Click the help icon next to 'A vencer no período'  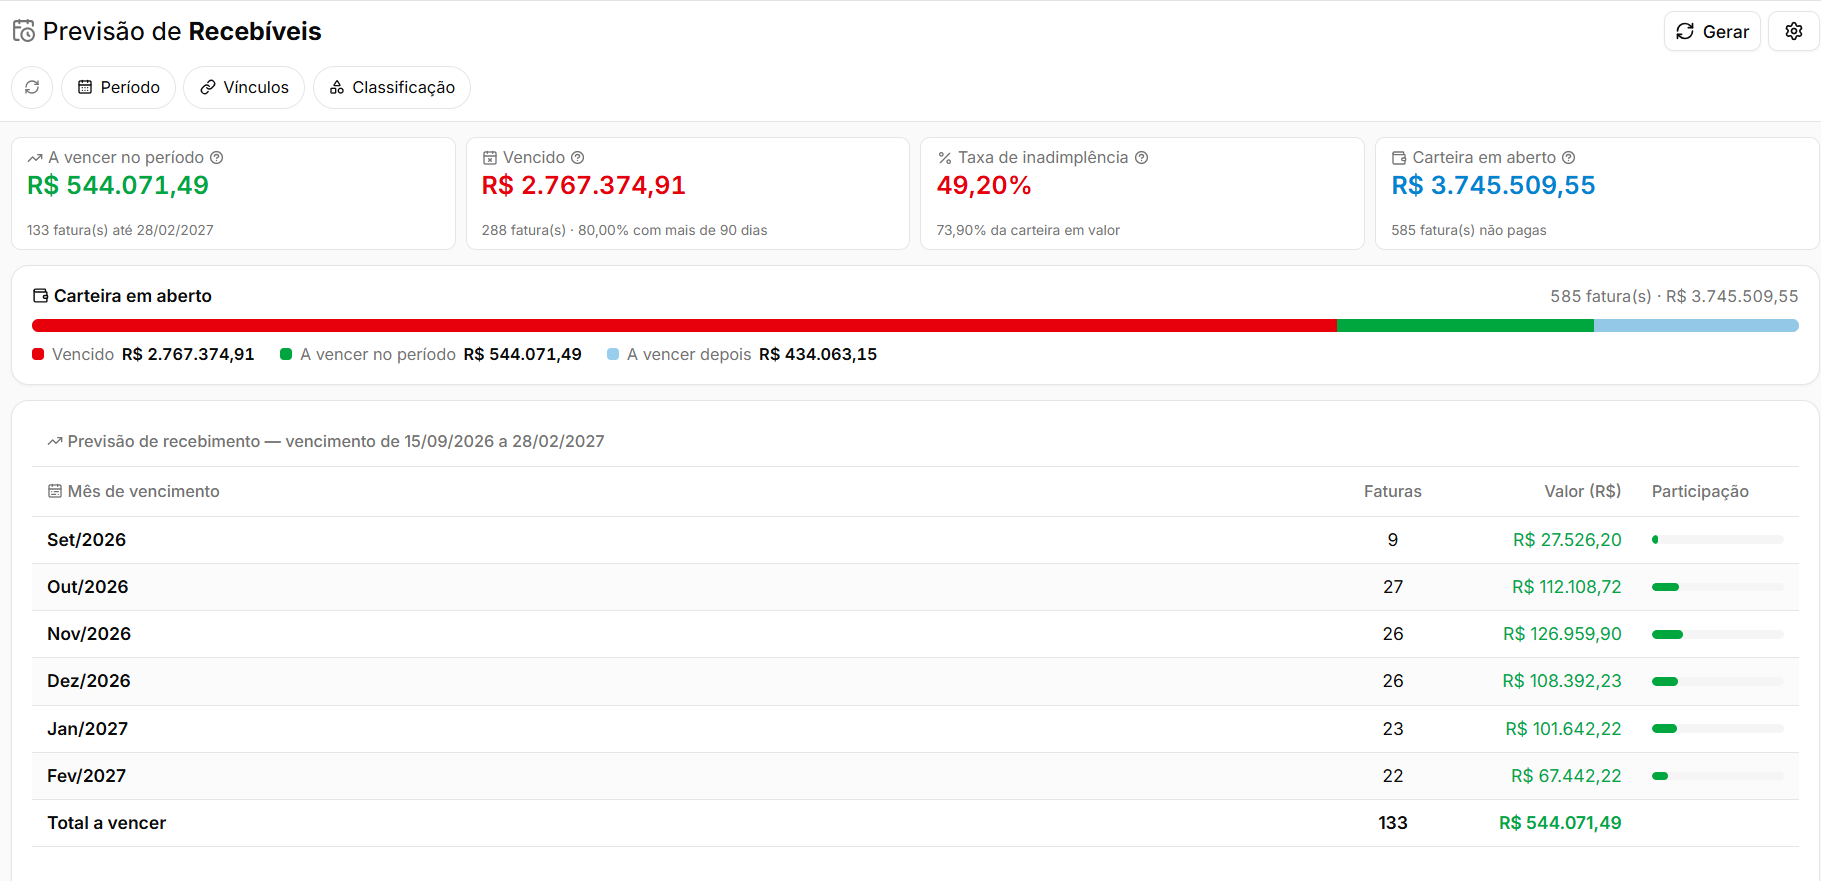[x=217, y=157]
